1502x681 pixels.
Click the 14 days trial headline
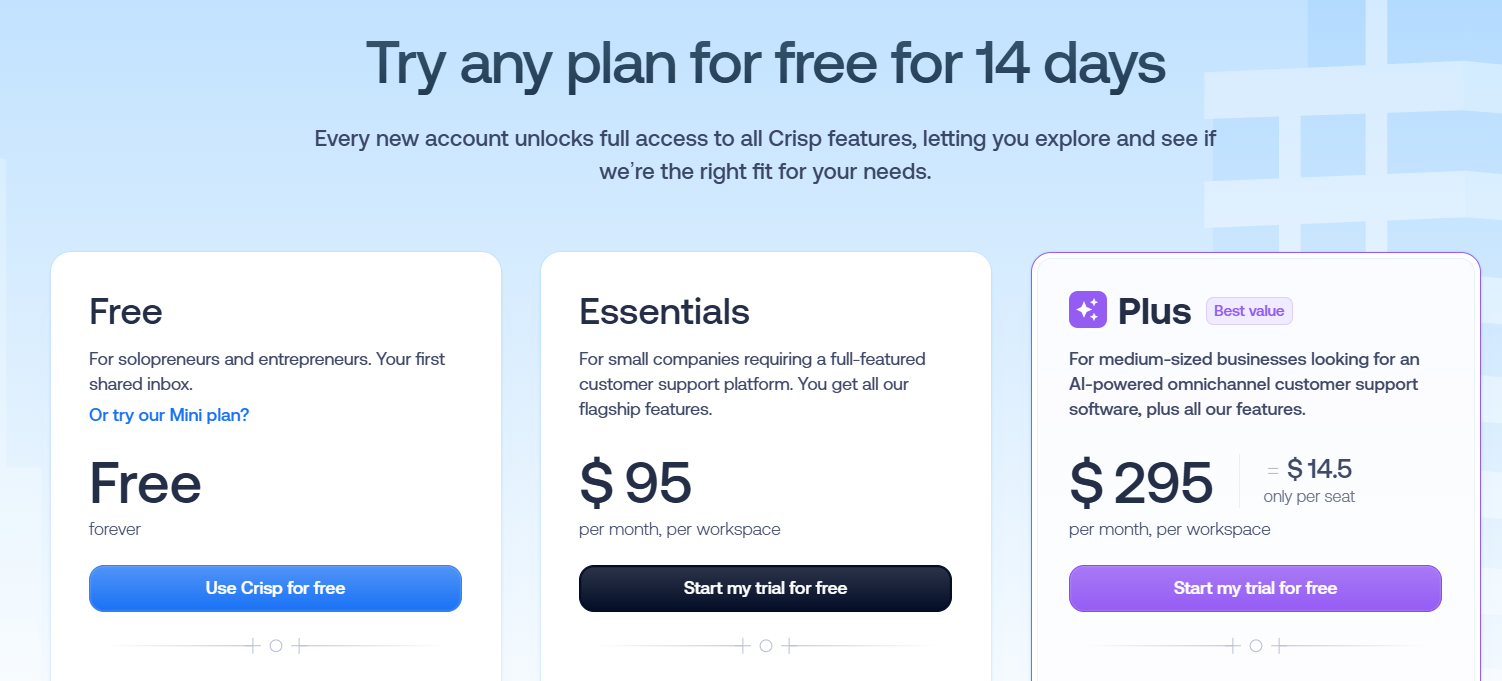pyautogui.click(x=765, y=62)
